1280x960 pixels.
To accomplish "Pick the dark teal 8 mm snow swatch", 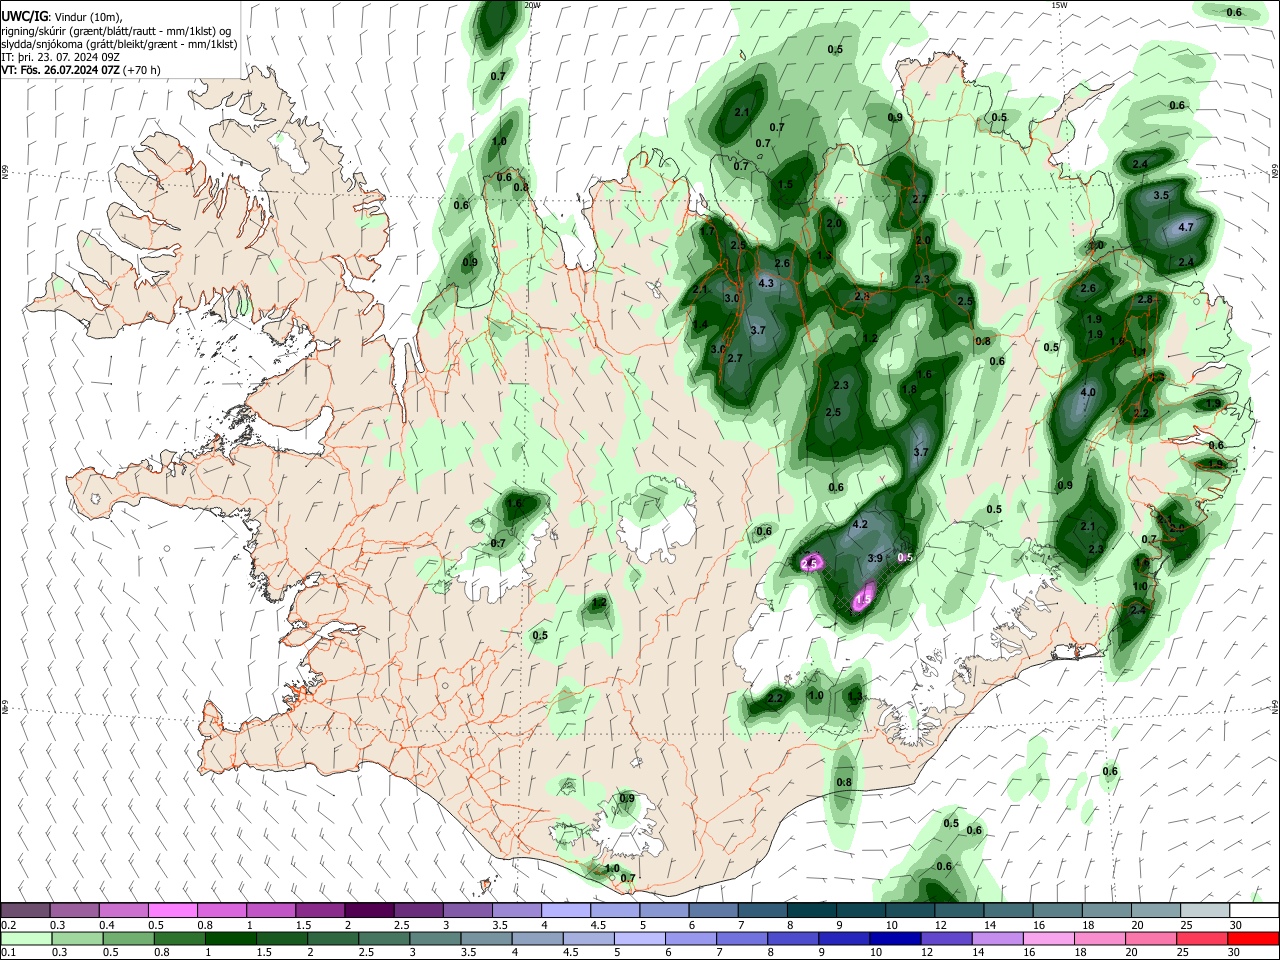I will point(811,911).
